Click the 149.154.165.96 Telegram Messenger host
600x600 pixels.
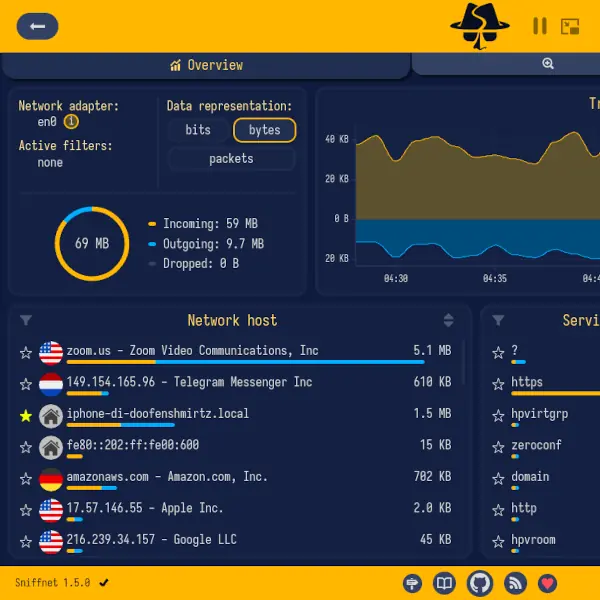[x=189, y=382]
